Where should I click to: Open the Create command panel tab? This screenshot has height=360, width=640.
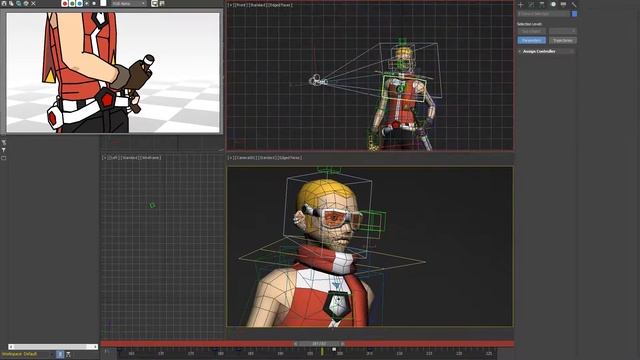pos(520,4)
